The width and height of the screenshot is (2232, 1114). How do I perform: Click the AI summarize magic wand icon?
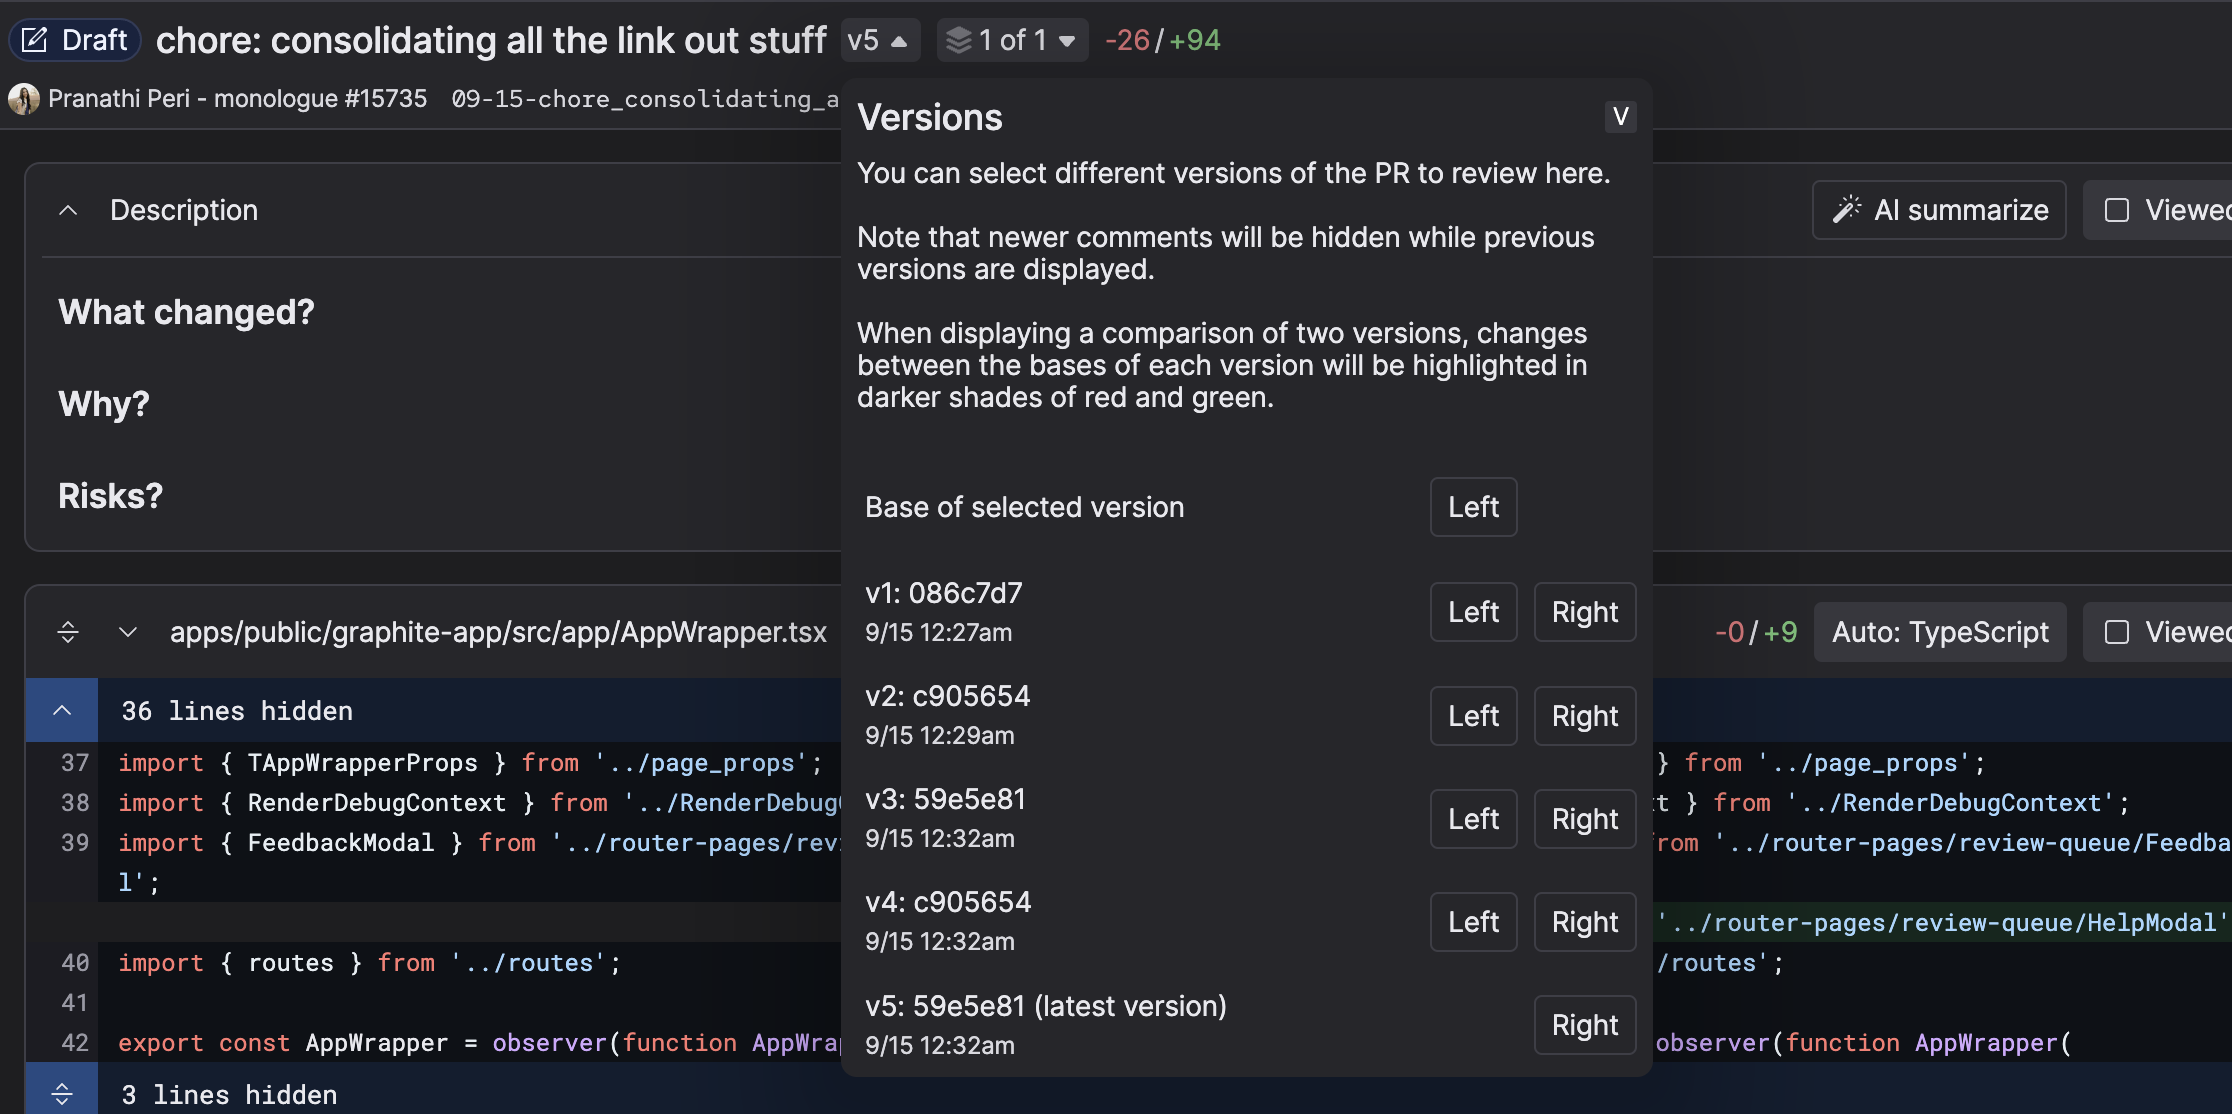1846,209
